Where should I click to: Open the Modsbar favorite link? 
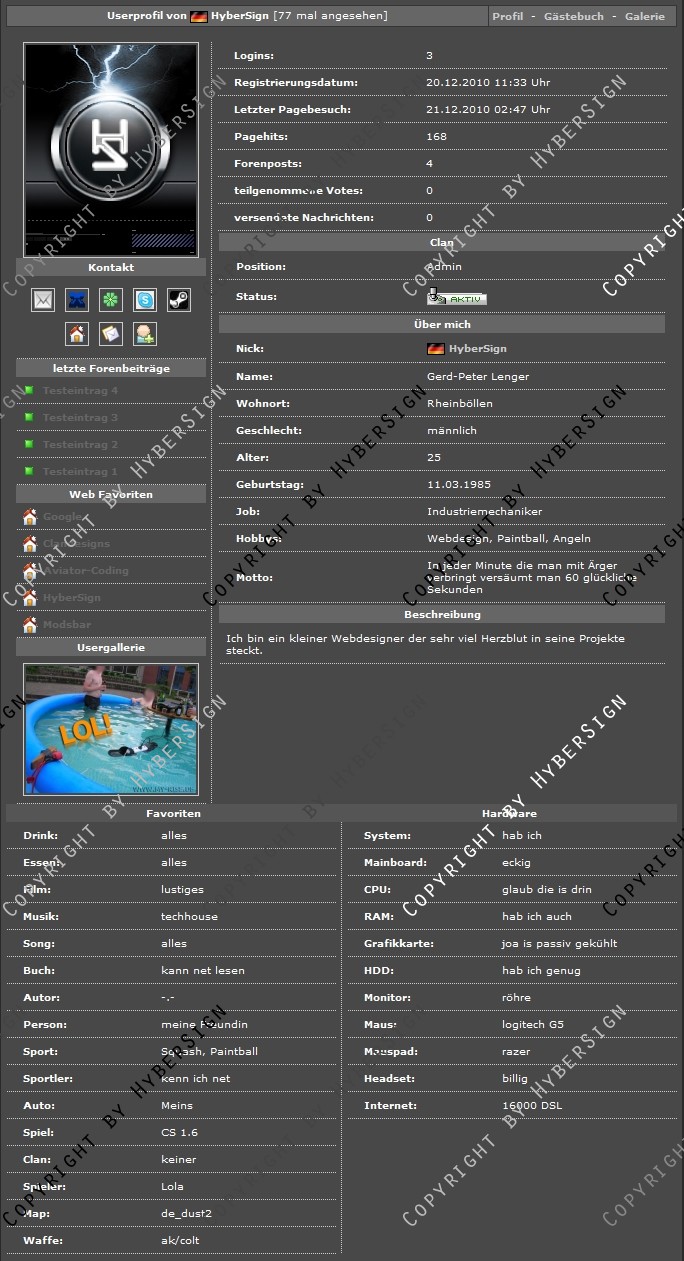coord(67,625)
